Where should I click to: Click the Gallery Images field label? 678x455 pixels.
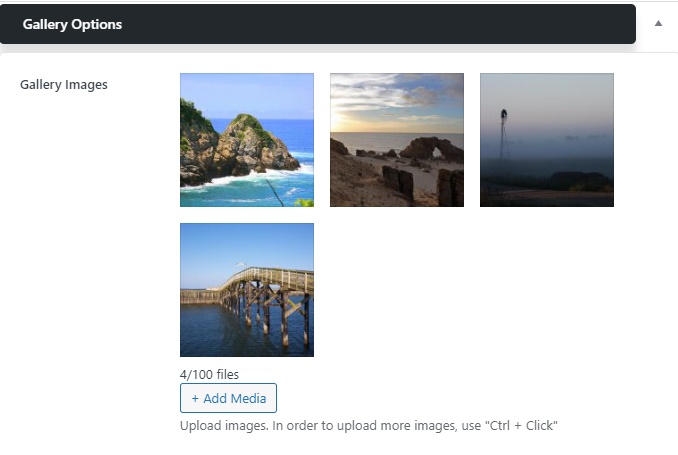click(64, 85)
